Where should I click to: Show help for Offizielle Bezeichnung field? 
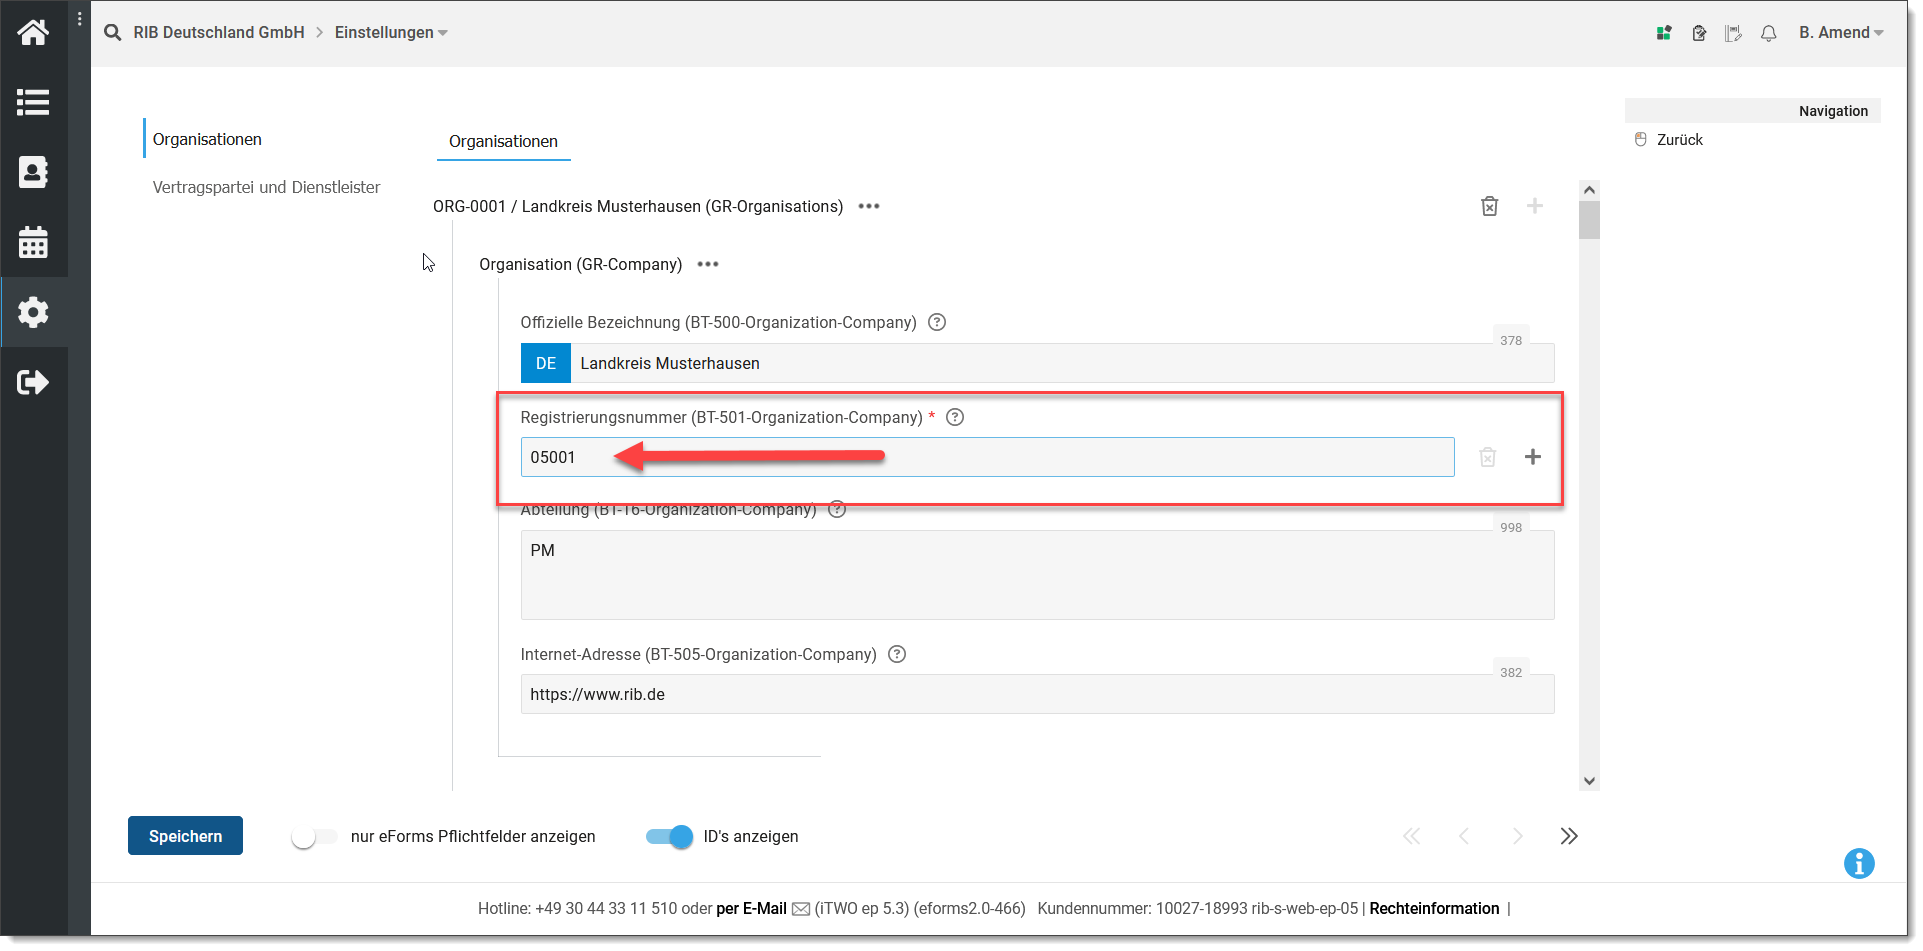[937, 322]
